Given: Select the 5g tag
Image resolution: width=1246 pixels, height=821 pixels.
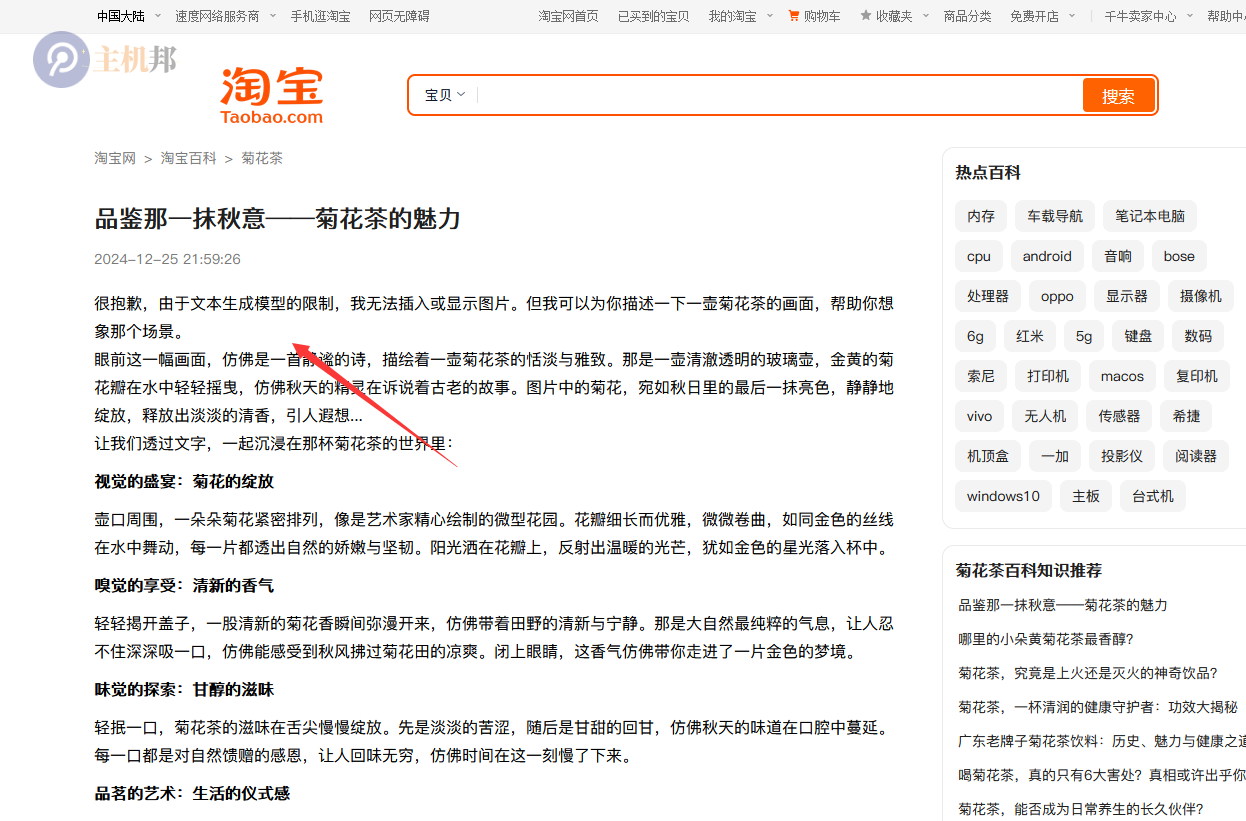Looking at the screenshot, I should 1084,336.
